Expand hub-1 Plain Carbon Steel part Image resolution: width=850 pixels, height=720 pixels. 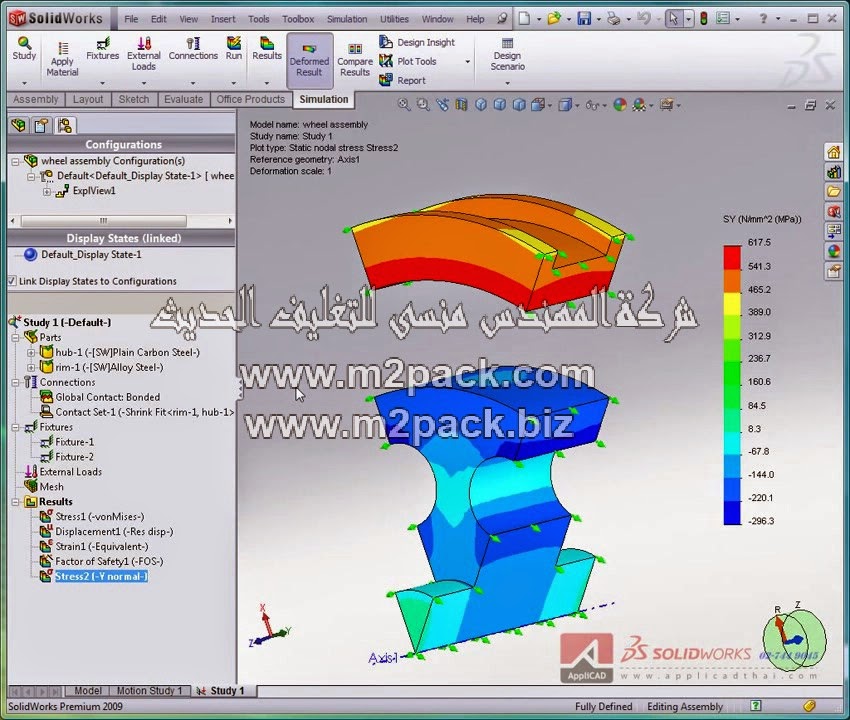(31, 352)
